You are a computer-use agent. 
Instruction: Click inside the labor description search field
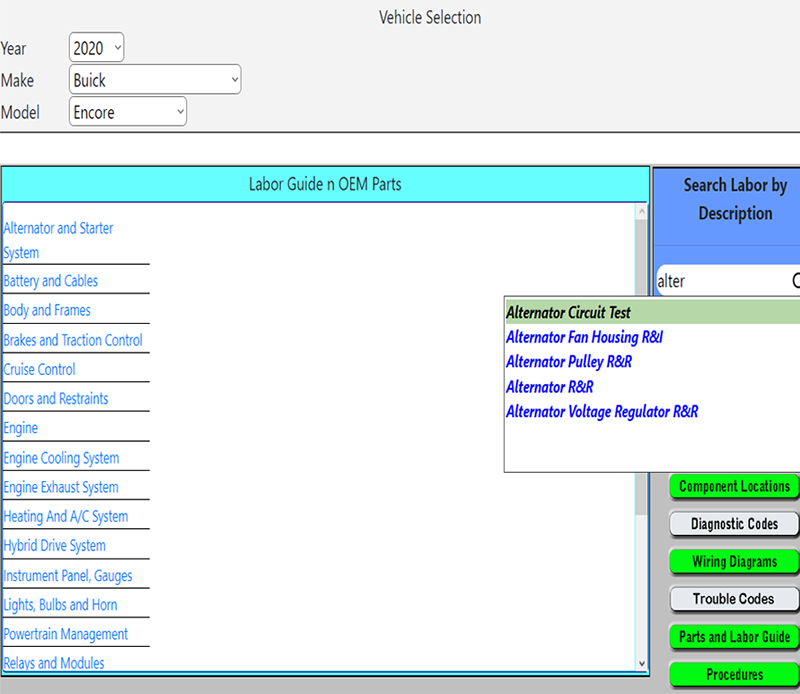coord(710,281)
